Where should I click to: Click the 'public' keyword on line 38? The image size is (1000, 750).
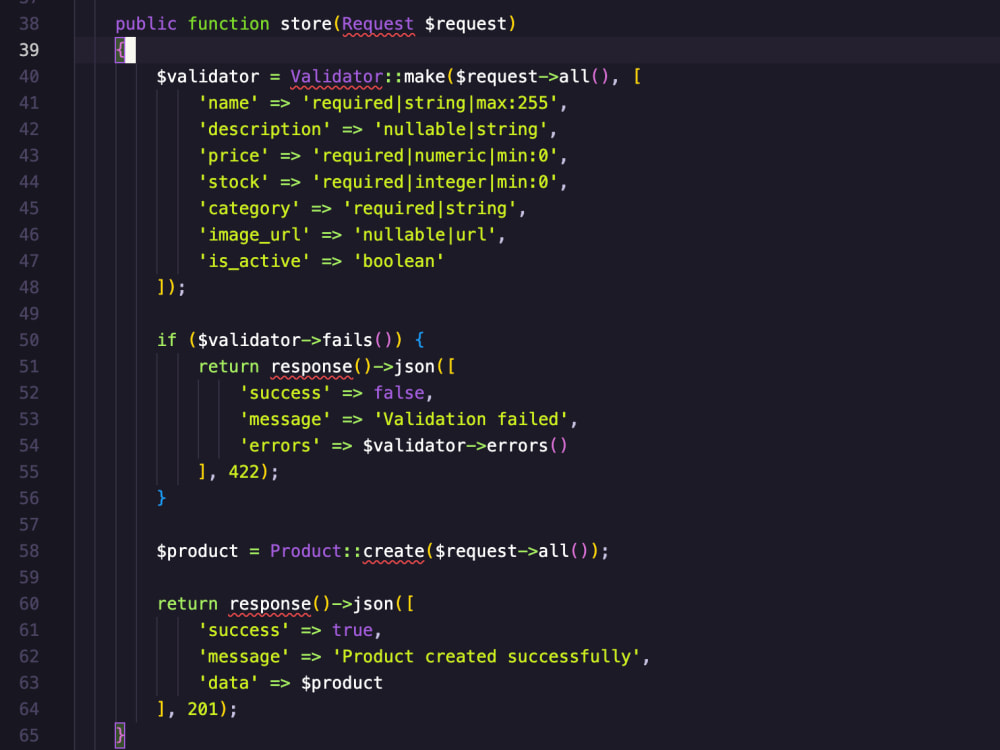tap(146, 24)
